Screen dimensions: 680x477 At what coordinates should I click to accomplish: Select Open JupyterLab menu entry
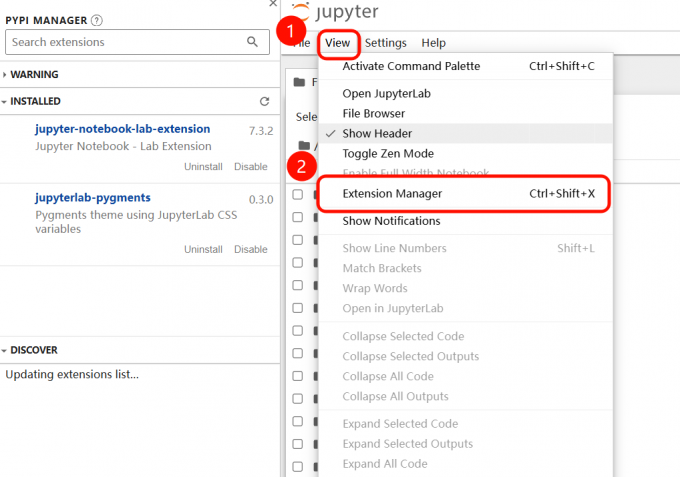(x=466, y=94)
